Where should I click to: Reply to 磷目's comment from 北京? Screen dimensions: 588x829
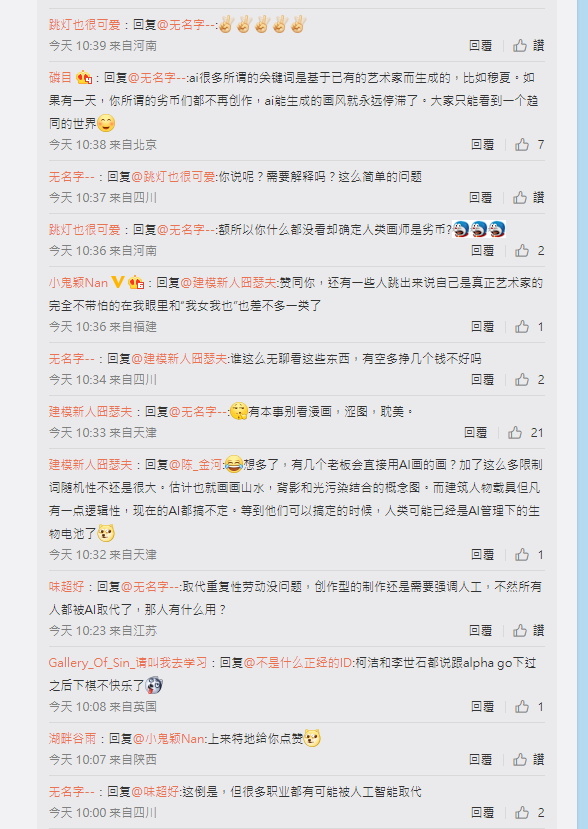tap(482, 144)
